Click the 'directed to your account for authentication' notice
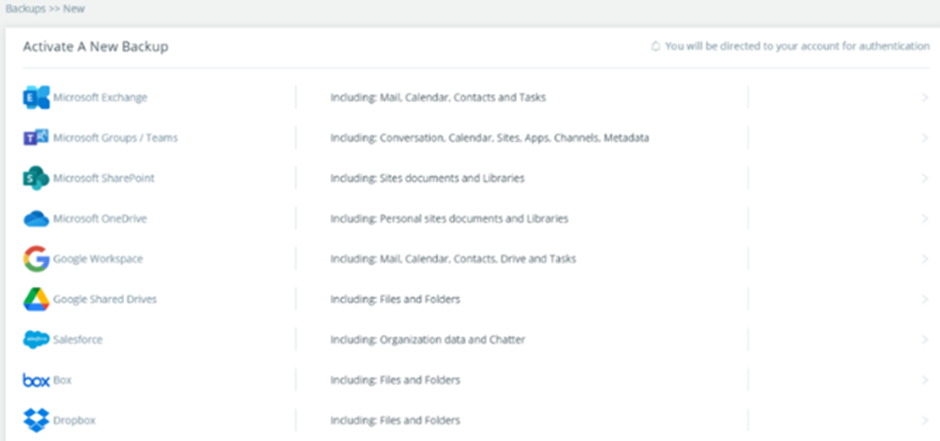 click(x=797, y=46)
